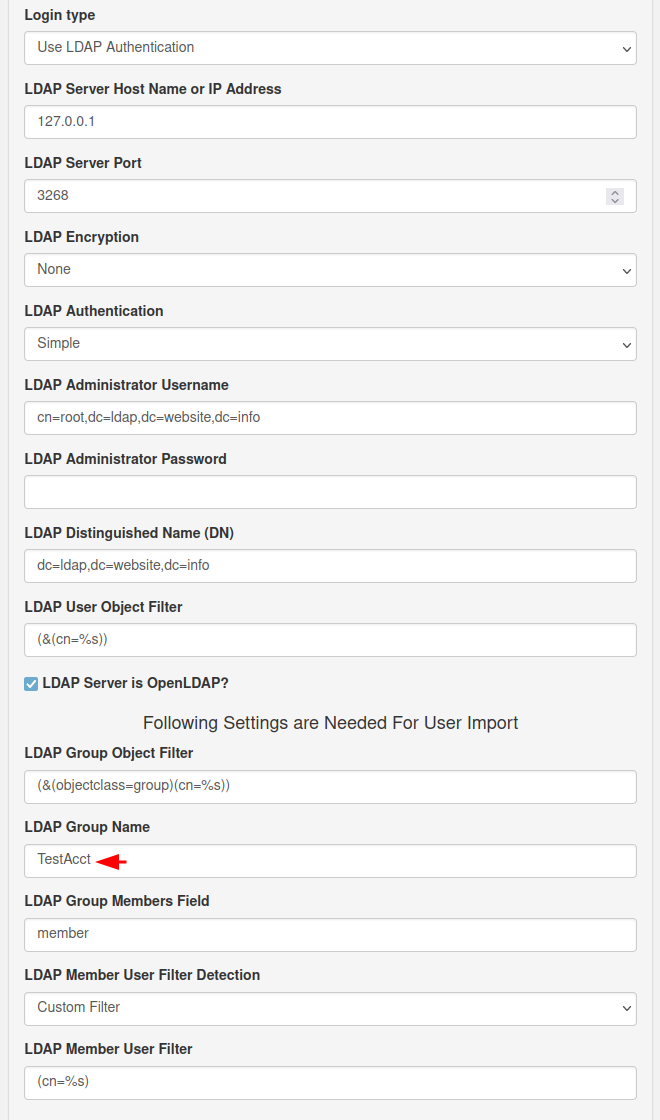This screenshot has height=1120, width=660.
Task: Click the LDAP Administrator Password field
Action: [330, 491]
